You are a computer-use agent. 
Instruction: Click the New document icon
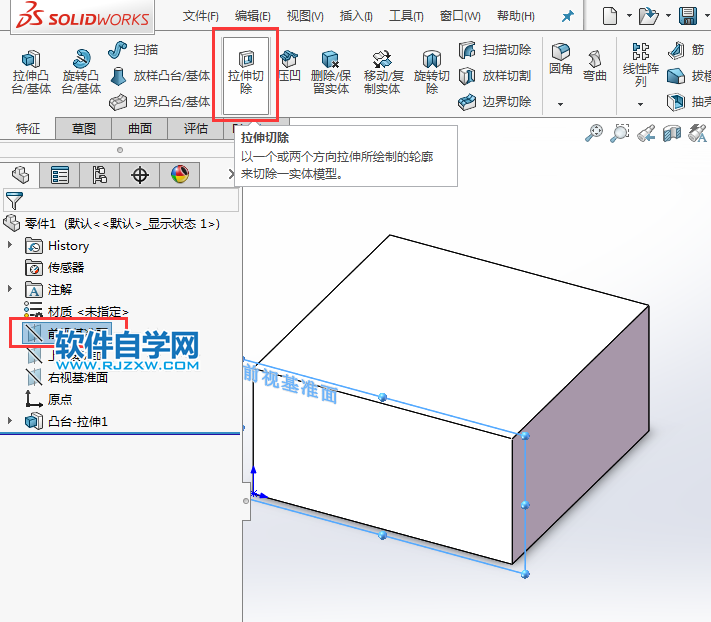pyautogui.click(x=610, y=16)
